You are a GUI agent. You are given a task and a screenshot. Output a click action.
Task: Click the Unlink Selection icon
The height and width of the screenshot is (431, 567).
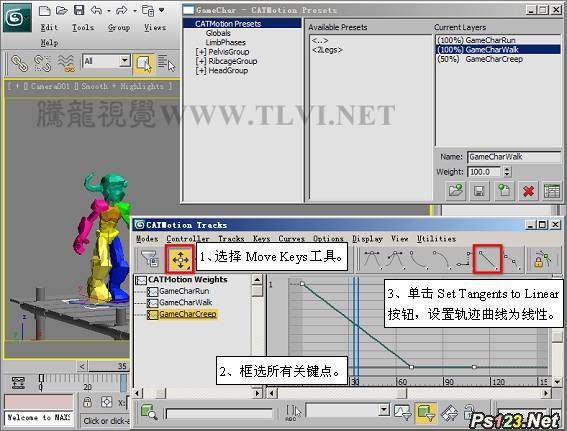click(x=42, y=63)
